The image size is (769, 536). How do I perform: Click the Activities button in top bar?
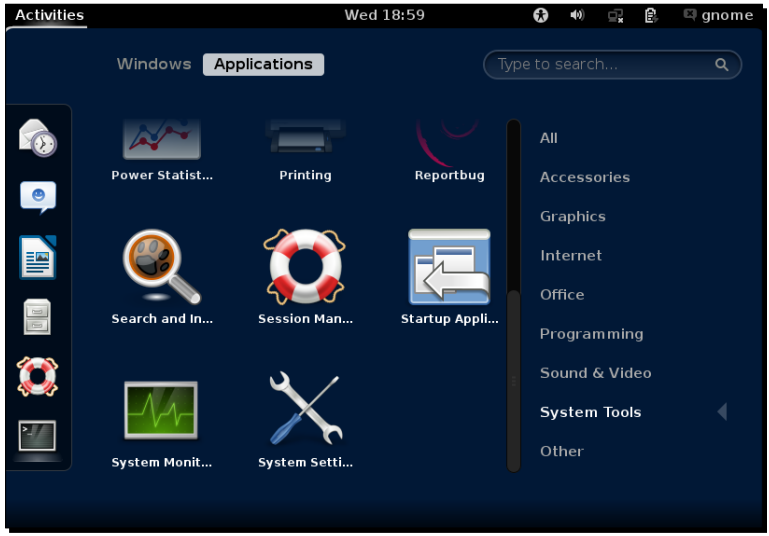pos(49,15)
